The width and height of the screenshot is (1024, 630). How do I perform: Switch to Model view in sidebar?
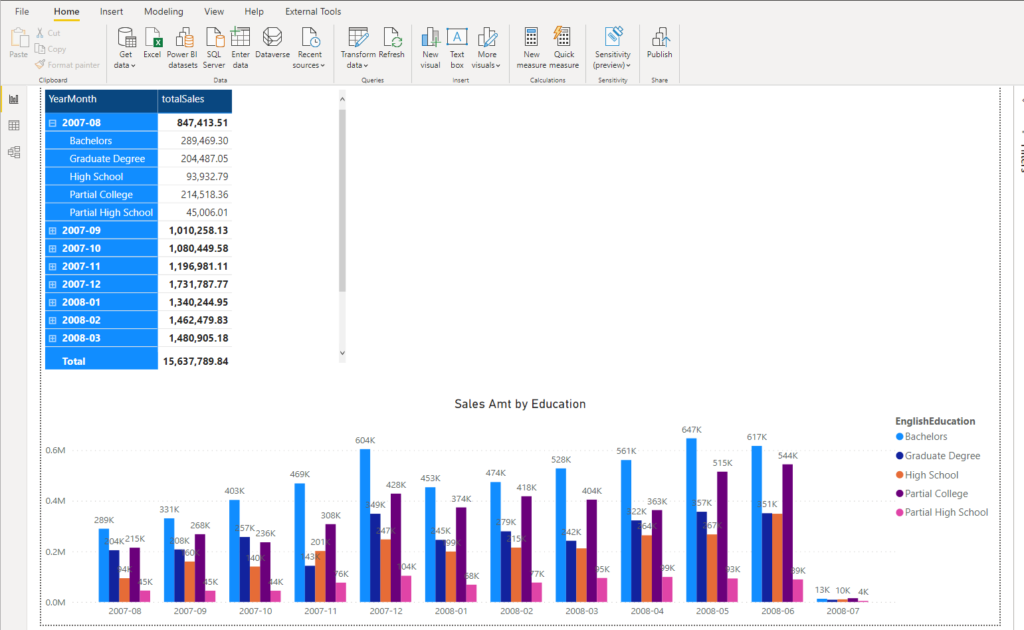click(x=14, y=152)
